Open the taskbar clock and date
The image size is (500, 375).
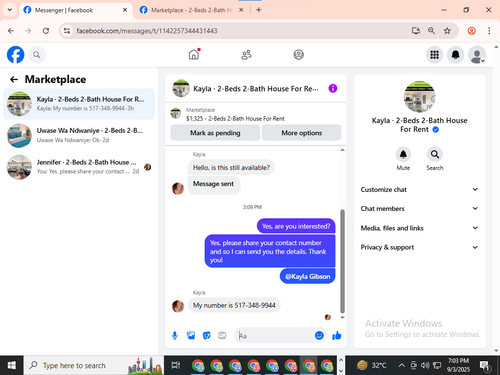(458, 365)
